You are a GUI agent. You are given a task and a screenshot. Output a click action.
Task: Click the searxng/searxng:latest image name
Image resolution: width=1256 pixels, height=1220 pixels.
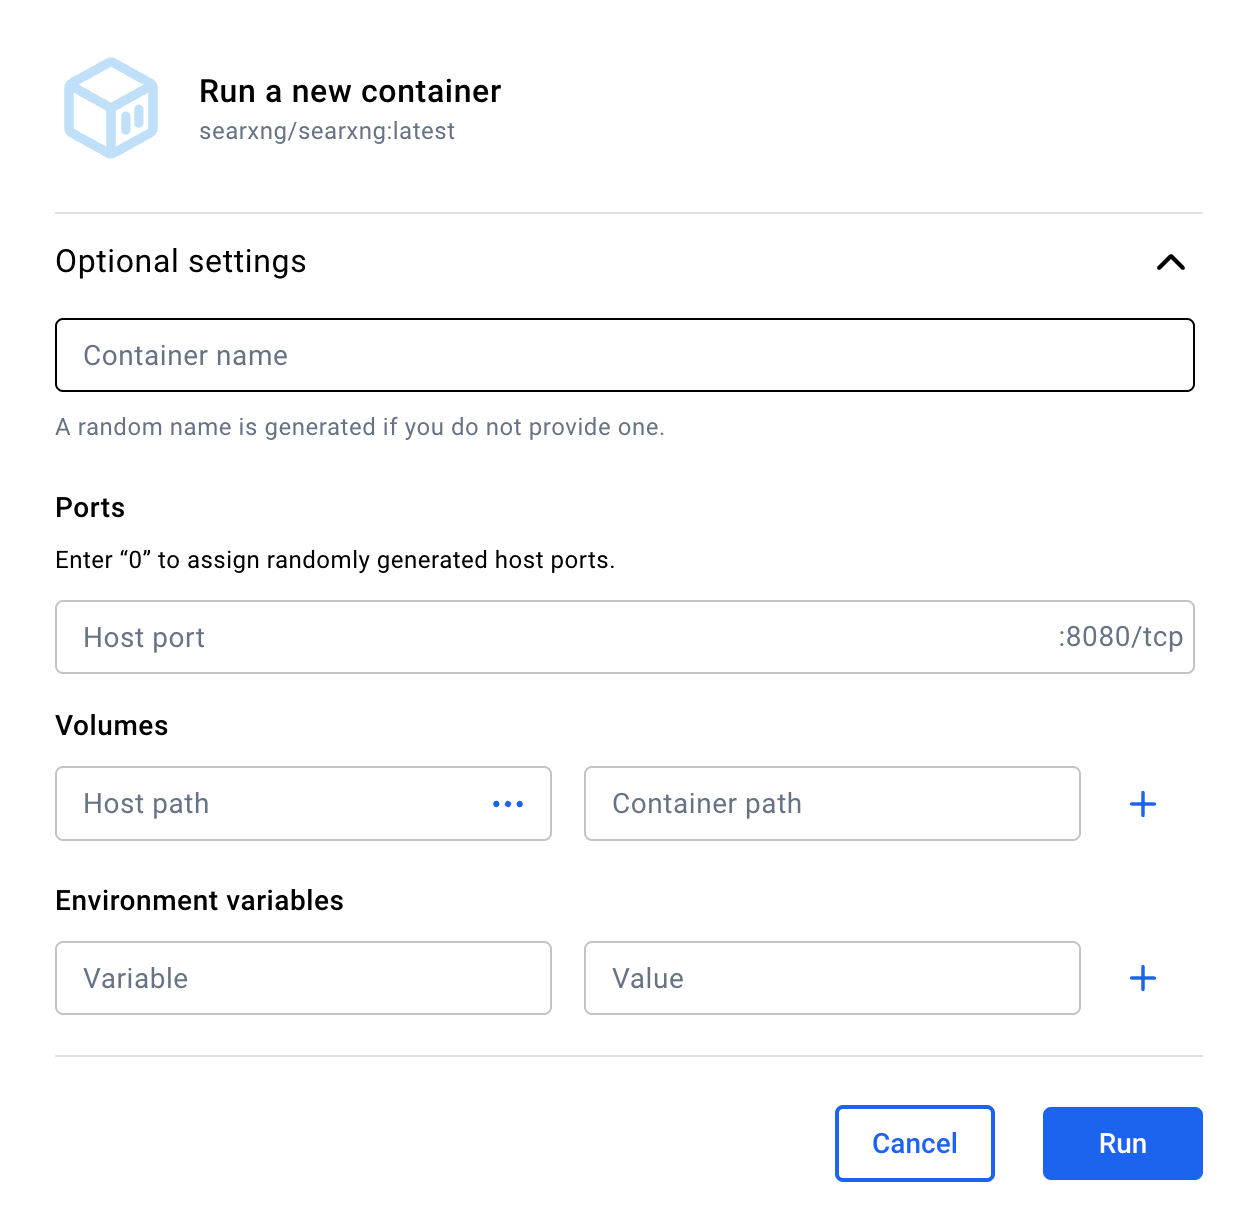pyautogui.click(x=327, y=131)
